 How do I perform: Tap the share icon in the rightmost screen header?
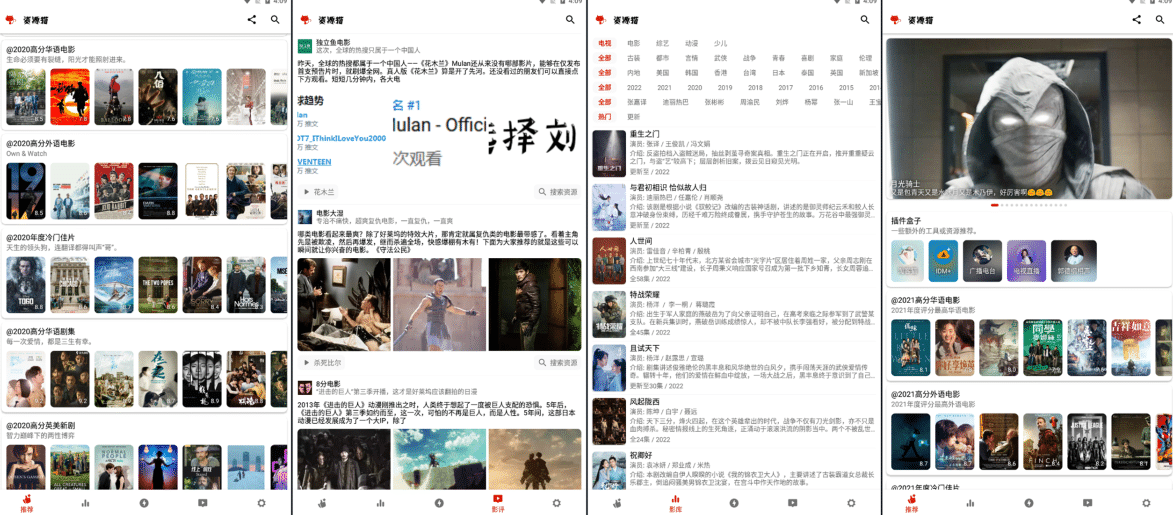tap(1136, 19)
